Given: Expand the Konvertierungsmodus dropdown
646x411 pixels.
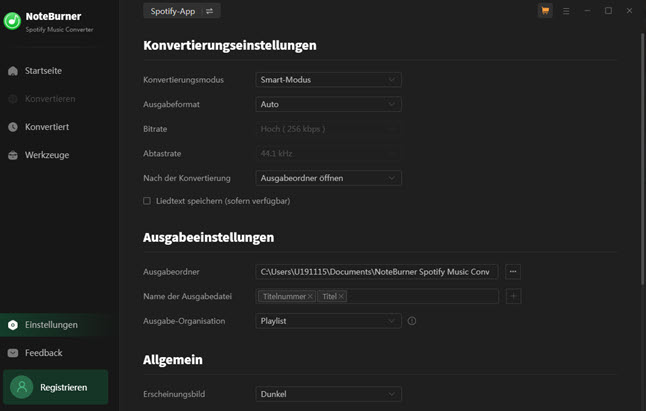Looking at the screenshot, I should click(x=328, y=80).
